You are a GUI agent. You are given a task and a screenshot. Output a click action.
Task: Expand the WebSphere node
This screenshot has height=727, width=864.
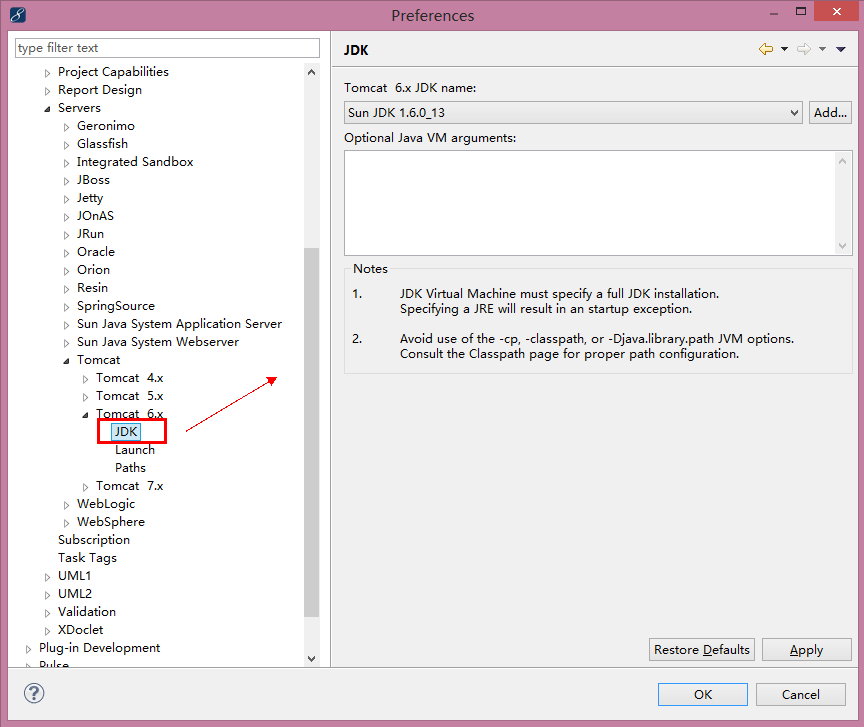point(66,523)
